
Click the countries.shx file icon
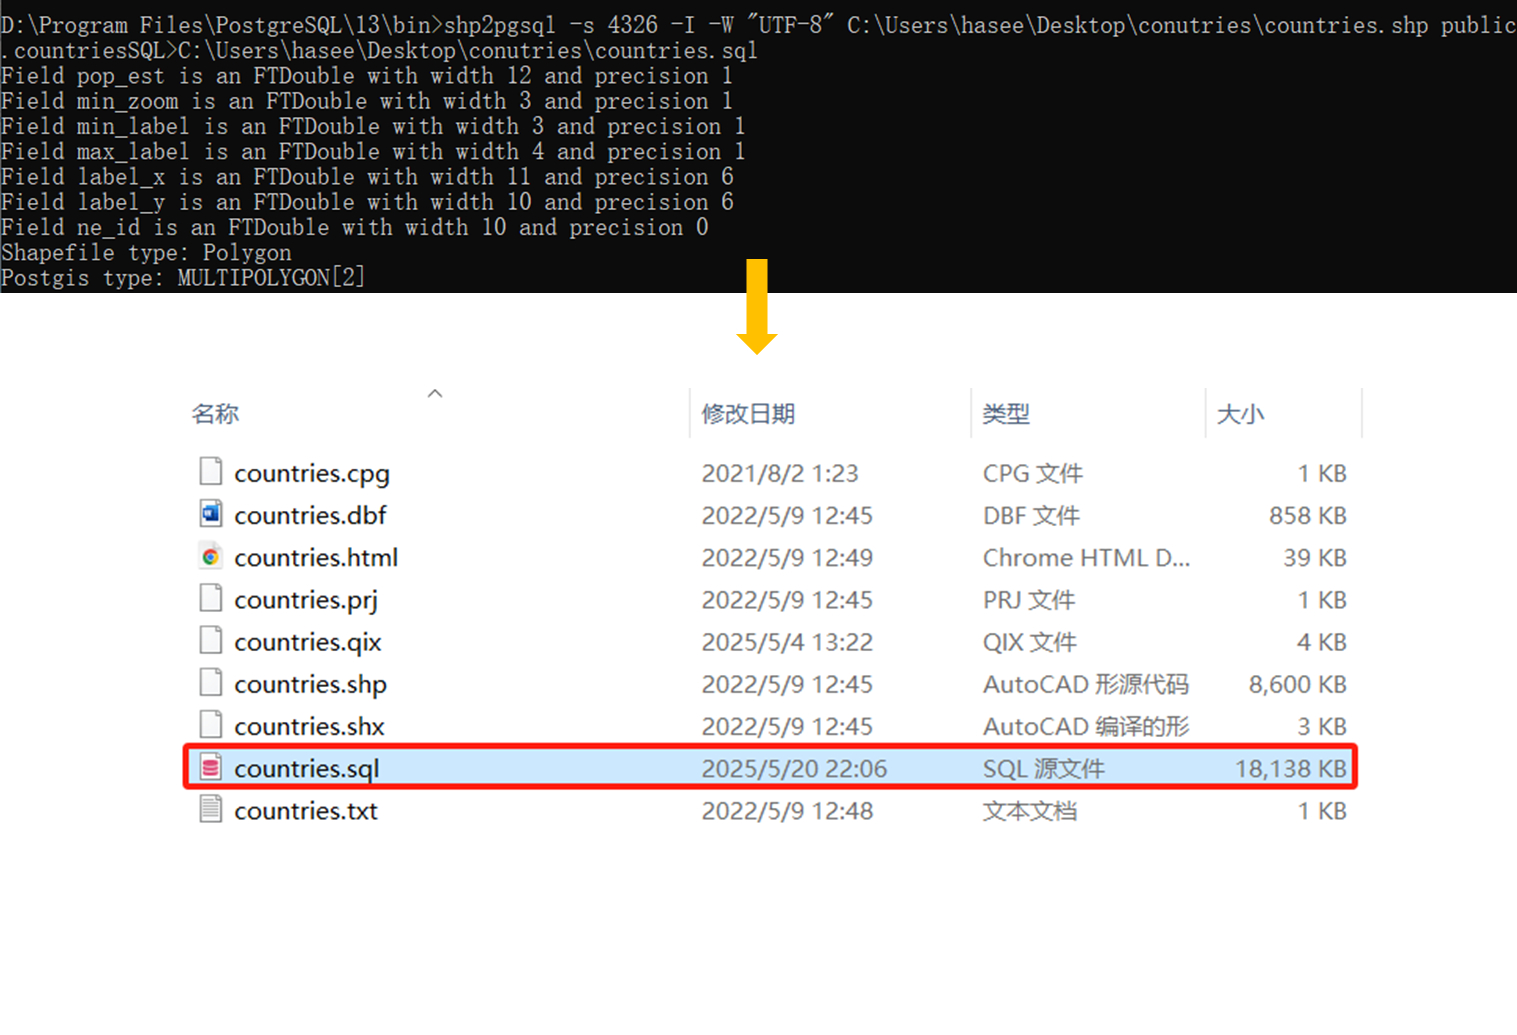pyautogui.click(x=210, y=724)
